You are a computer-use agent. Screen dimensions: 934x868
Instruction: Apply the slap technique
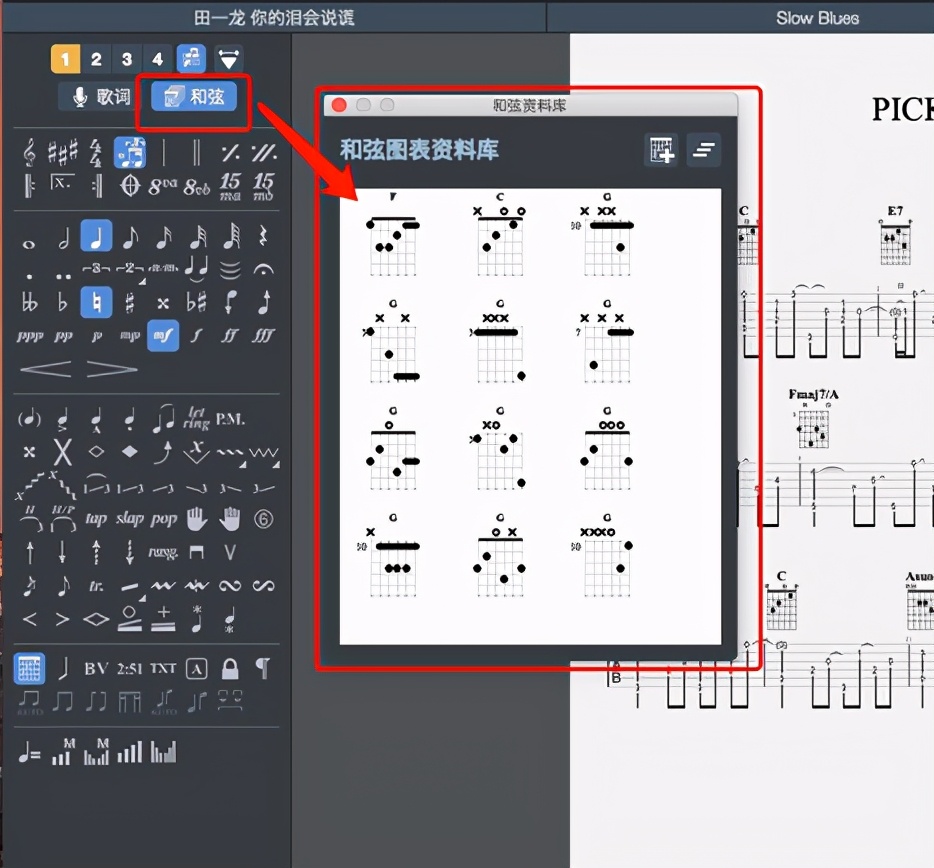[129, 518]
